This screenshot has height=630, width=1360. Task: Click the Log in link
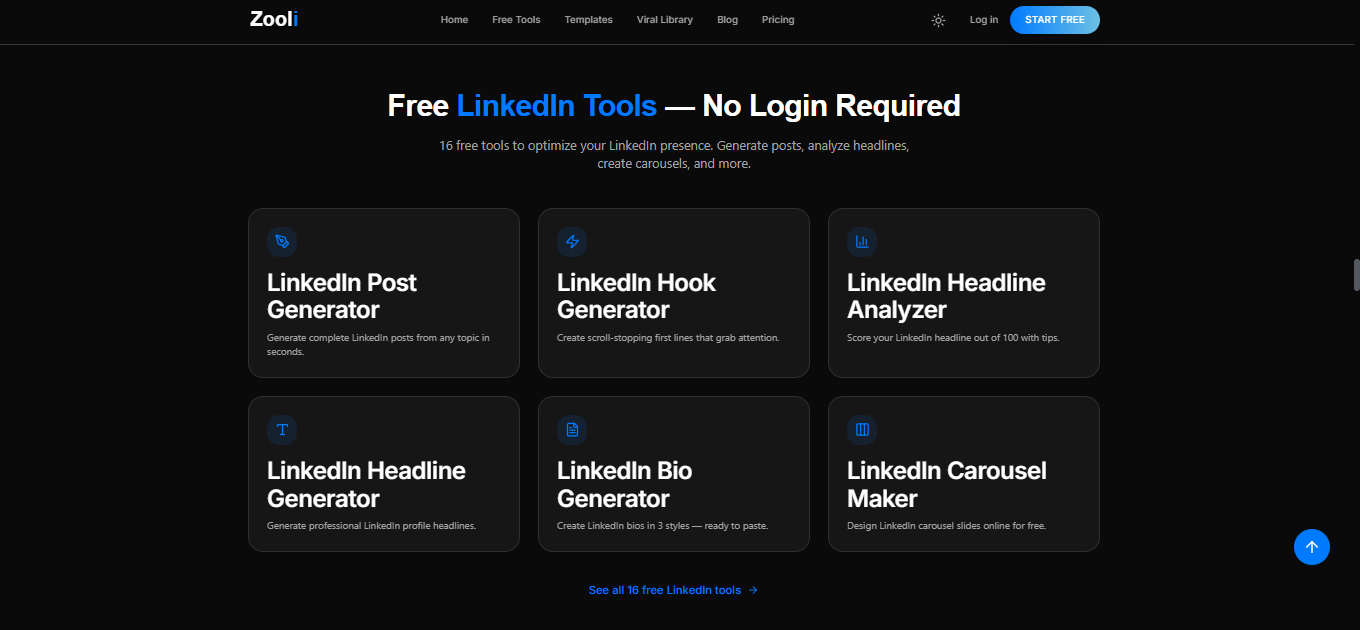click(984, 20)
